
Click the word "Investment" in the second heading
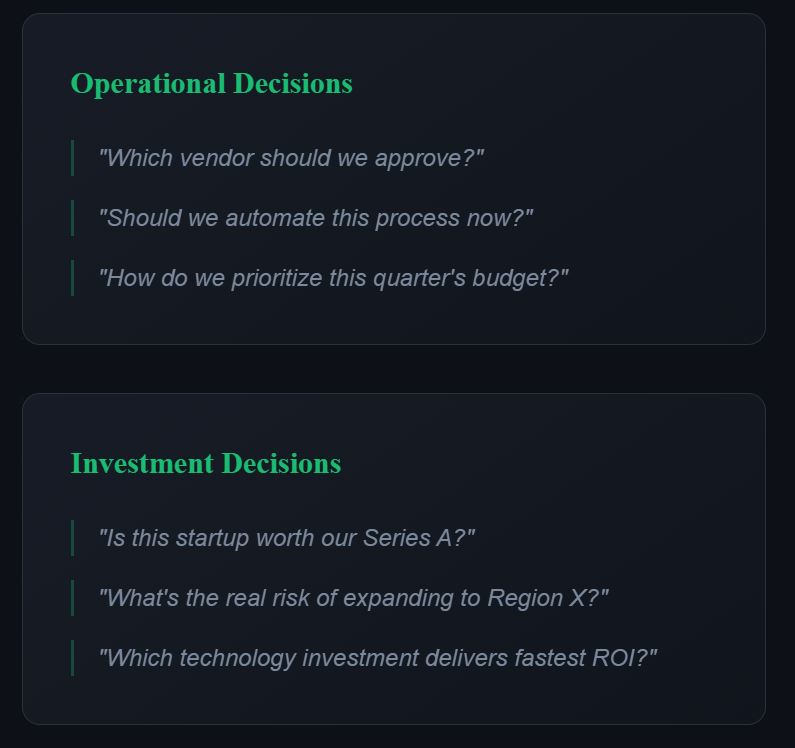point(142,464)
